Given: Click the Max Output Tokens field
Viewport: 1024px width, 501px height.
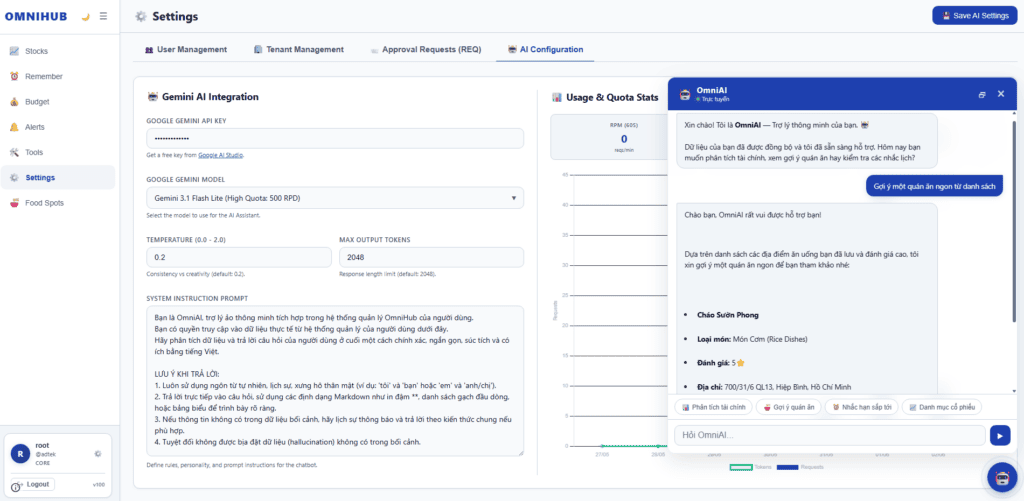Looking at the screenshot, I should [432, 257].
